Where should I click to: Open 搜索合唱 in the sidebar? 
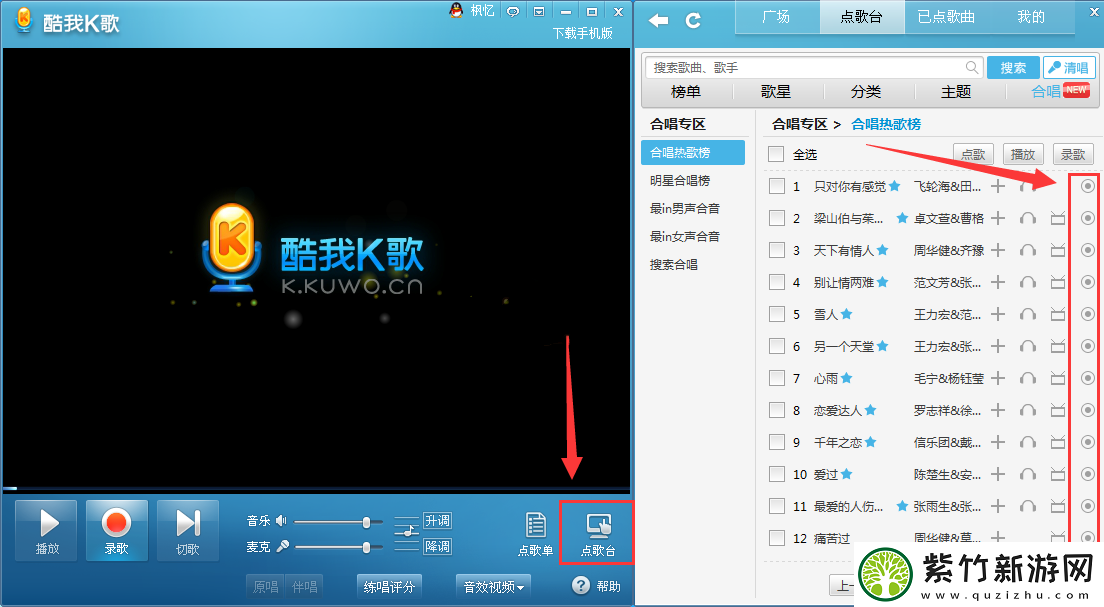[674, 265]
